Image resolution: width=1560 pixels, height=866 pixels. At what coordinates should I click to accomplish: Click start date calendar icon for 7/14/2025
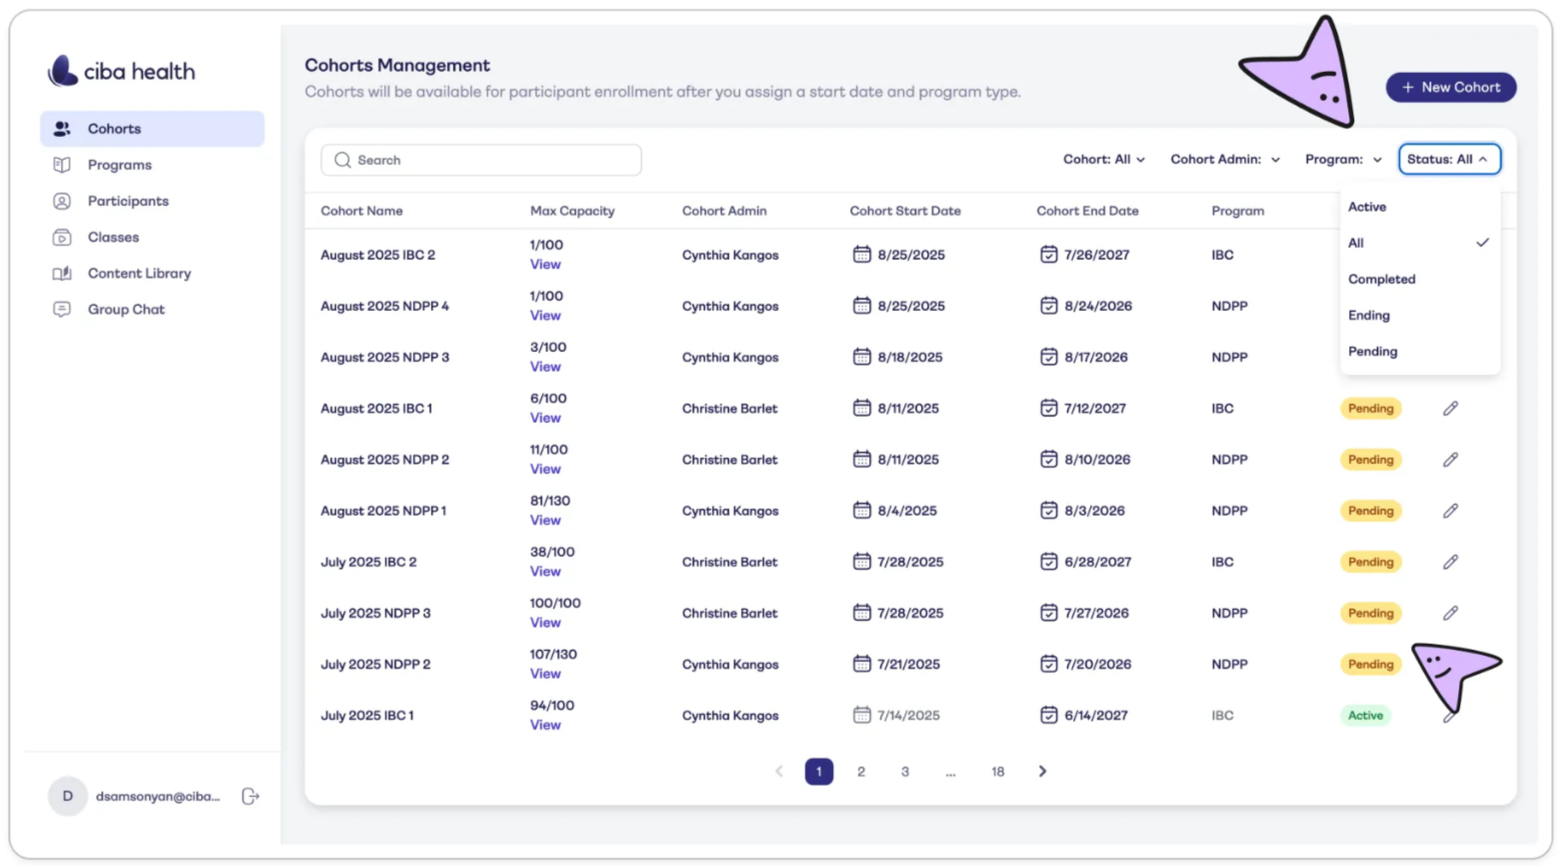[x=861, y=714]
